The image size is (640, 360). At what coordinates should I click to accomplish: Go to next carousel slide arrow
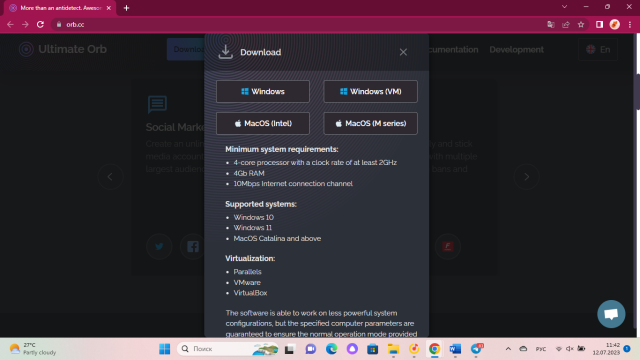[x=527, y=177]
